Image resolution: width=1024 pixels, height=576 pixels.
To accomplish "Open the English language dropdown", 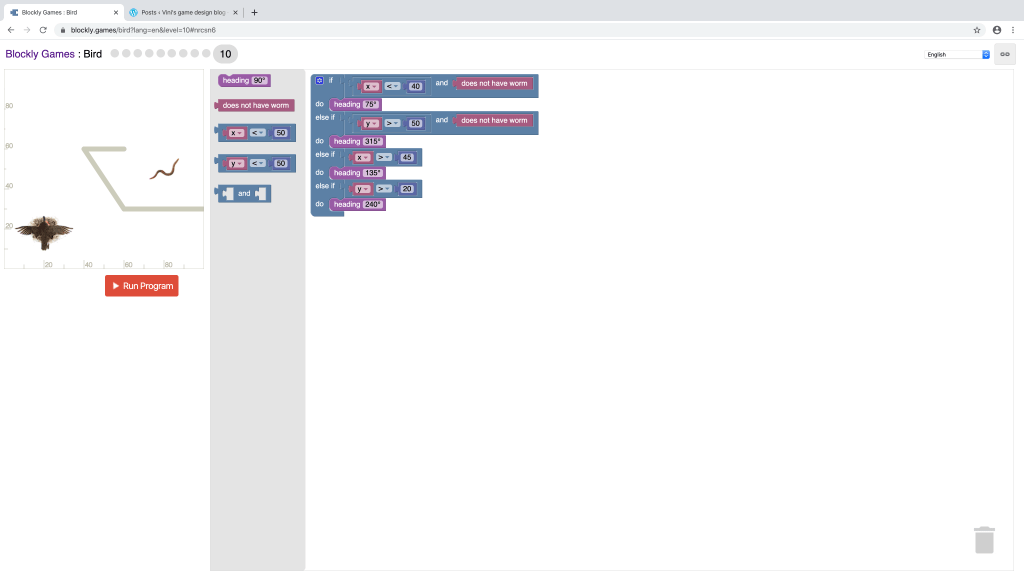I will pos(956,54).
